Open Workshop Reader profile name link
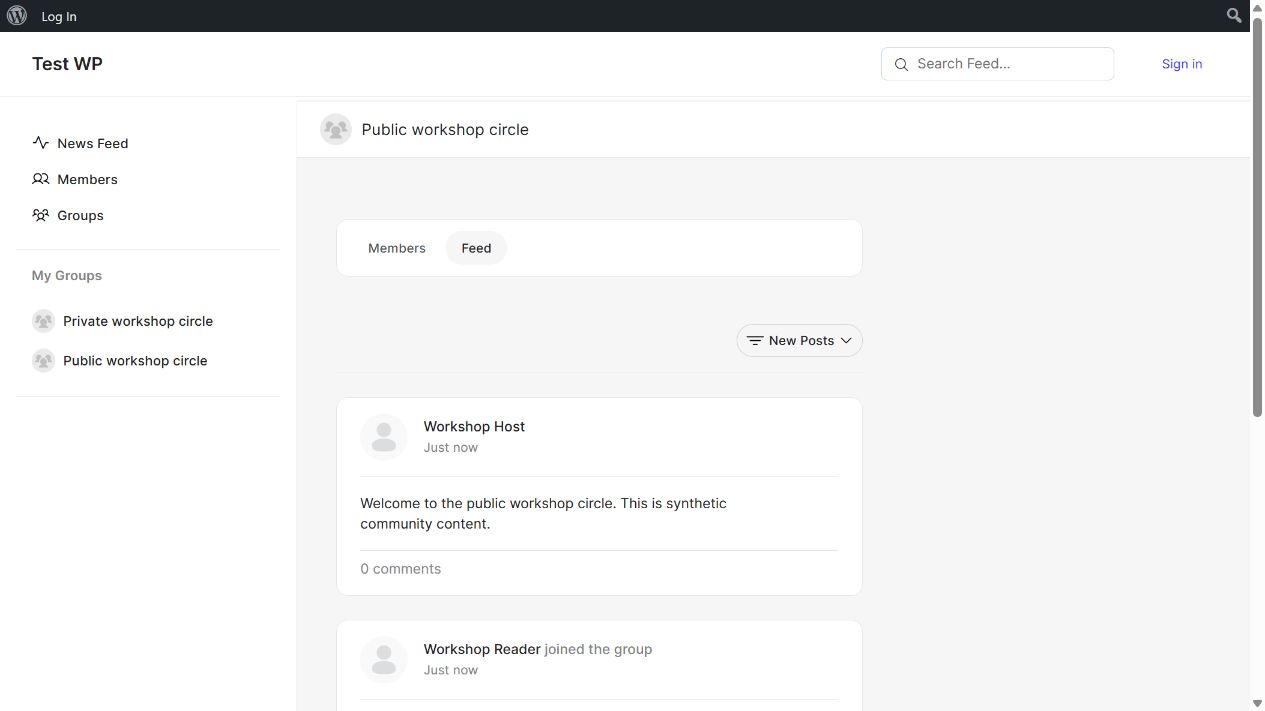This screenshot has width=1265, height=711. [482, 649]
